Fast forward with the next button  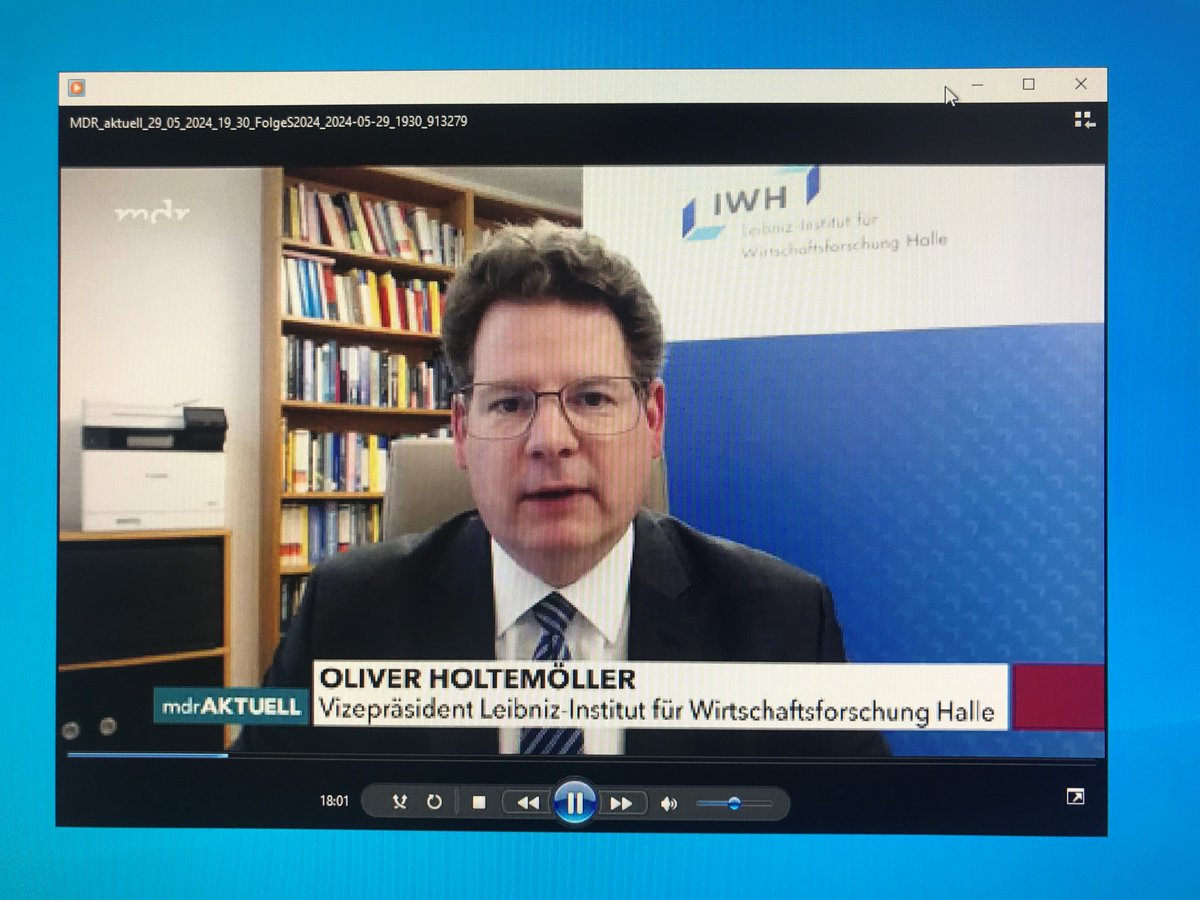click(621, 803)
